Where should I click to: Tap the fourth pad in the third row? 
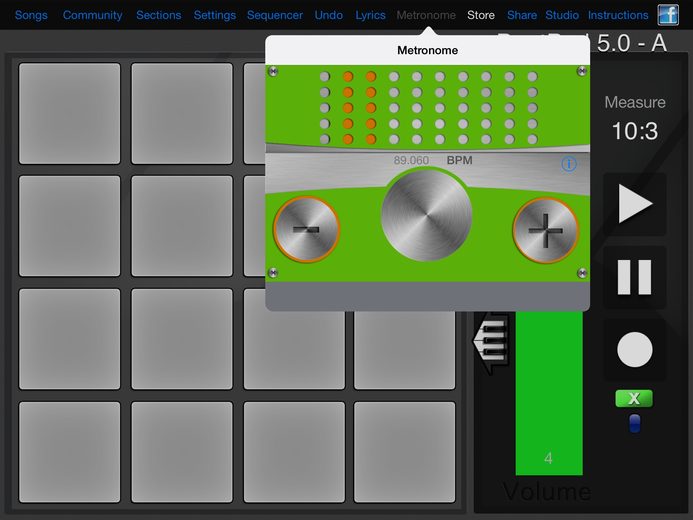pos(404,350)
